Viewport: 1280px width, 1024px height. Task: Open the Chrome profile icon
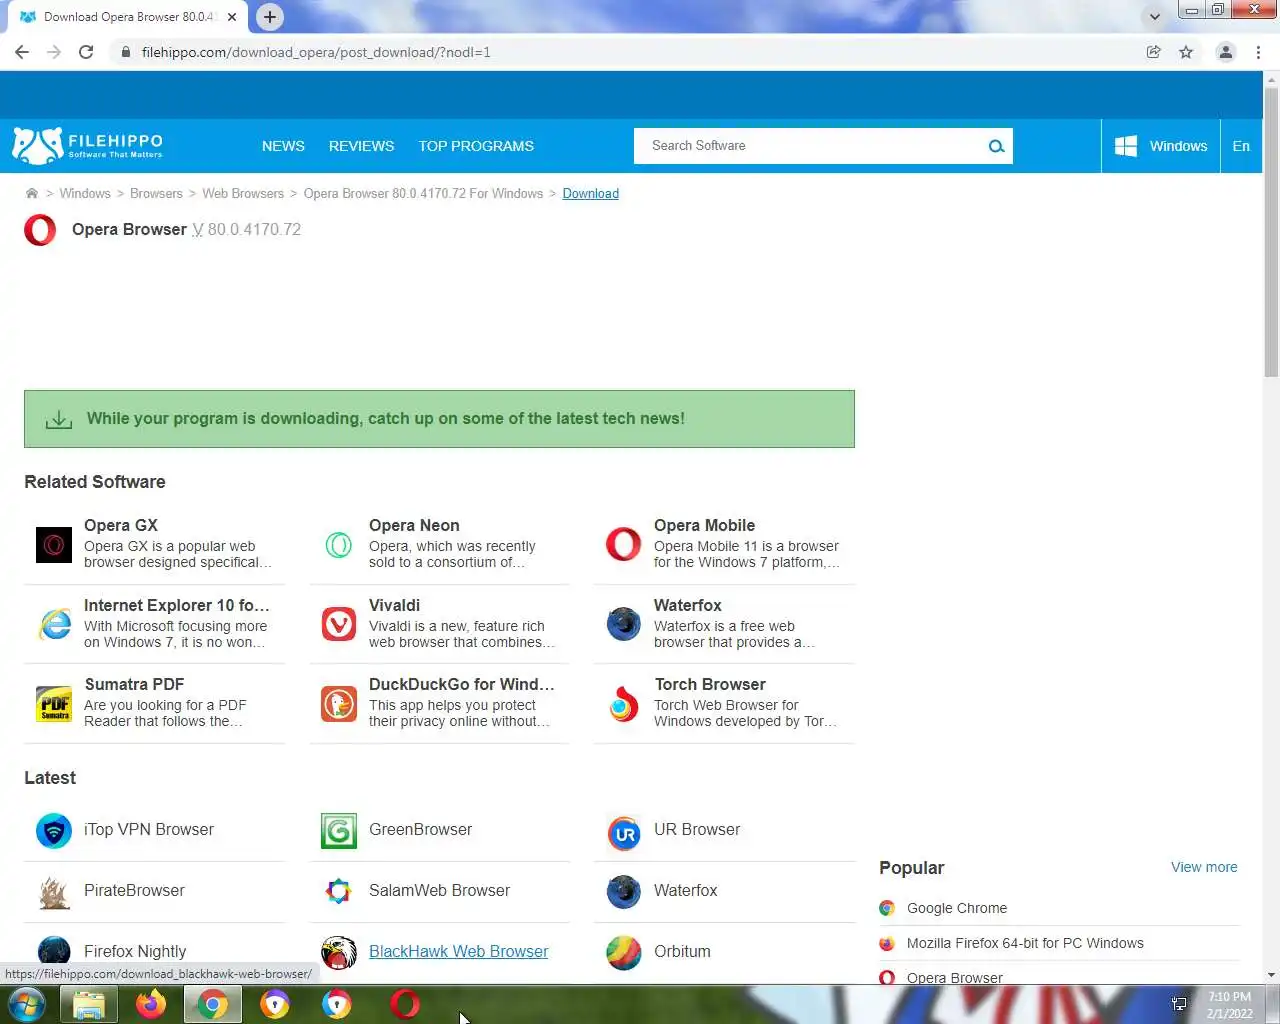(x=1225, y=52)
